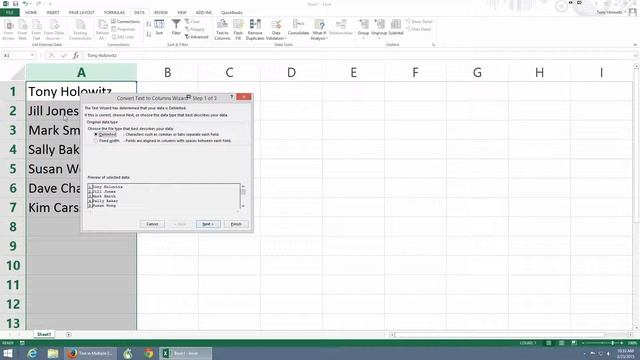Click the Windows Start button
The image size is (640, 360).
coord(8,353)
